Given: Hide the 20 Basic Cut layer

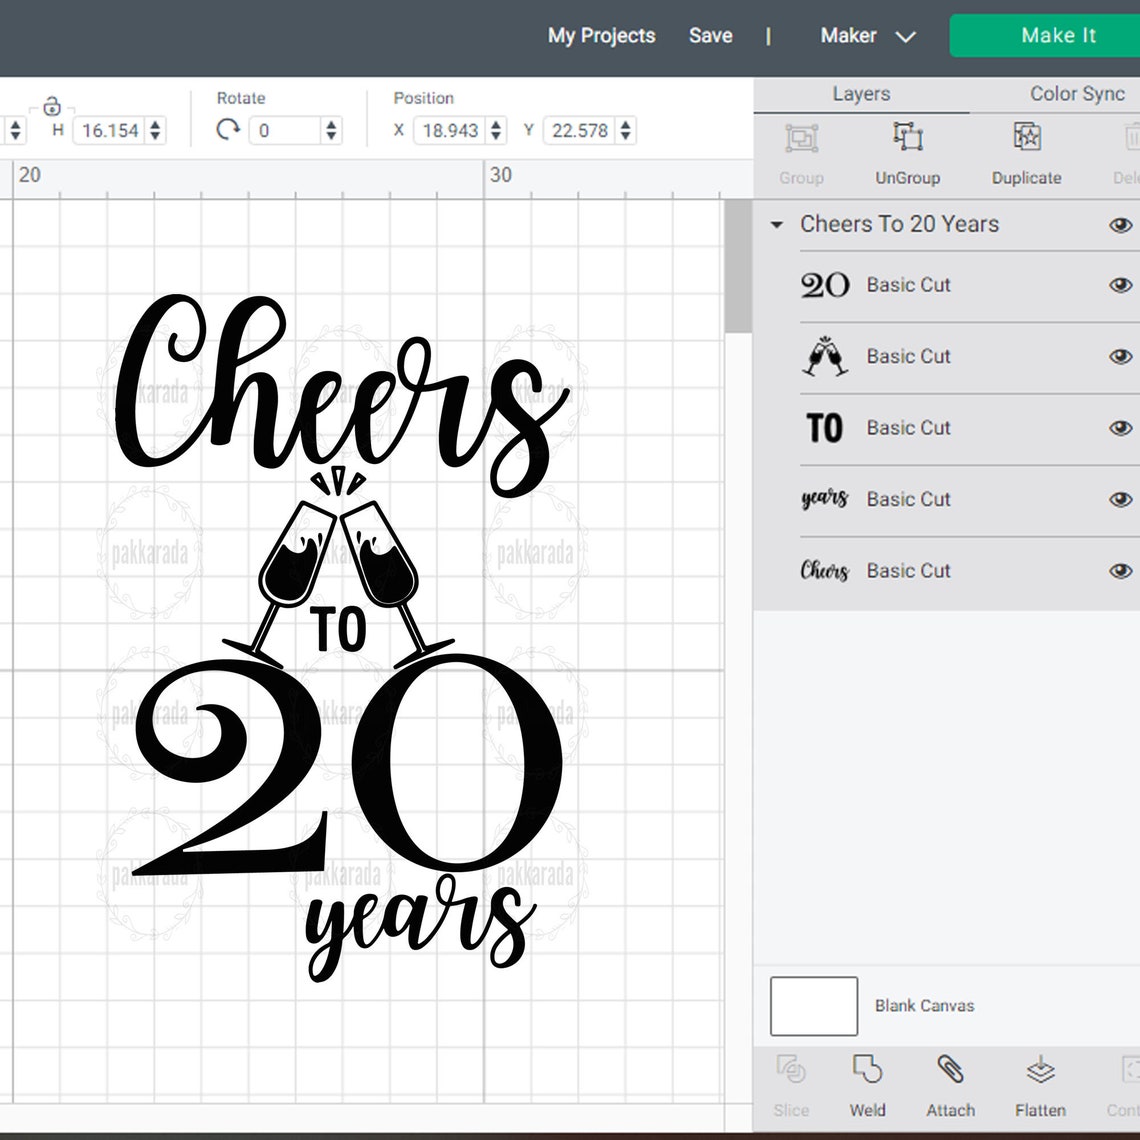Looking at the screenshot, I should pyautogui.click(x=1121, y=285).
